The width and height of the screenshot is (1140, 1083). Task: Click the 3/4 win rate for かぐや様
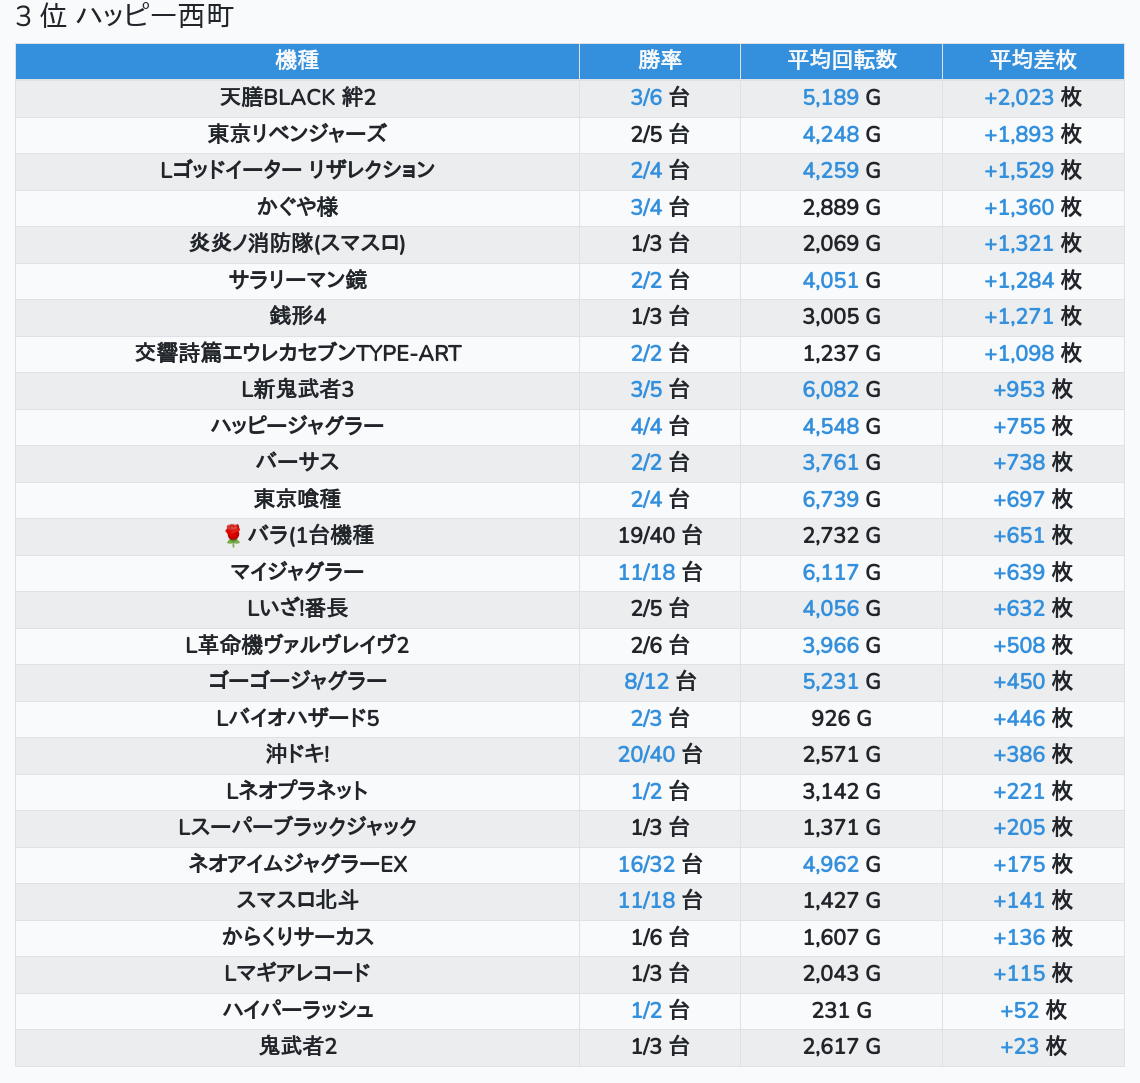[x=646, y=207]
